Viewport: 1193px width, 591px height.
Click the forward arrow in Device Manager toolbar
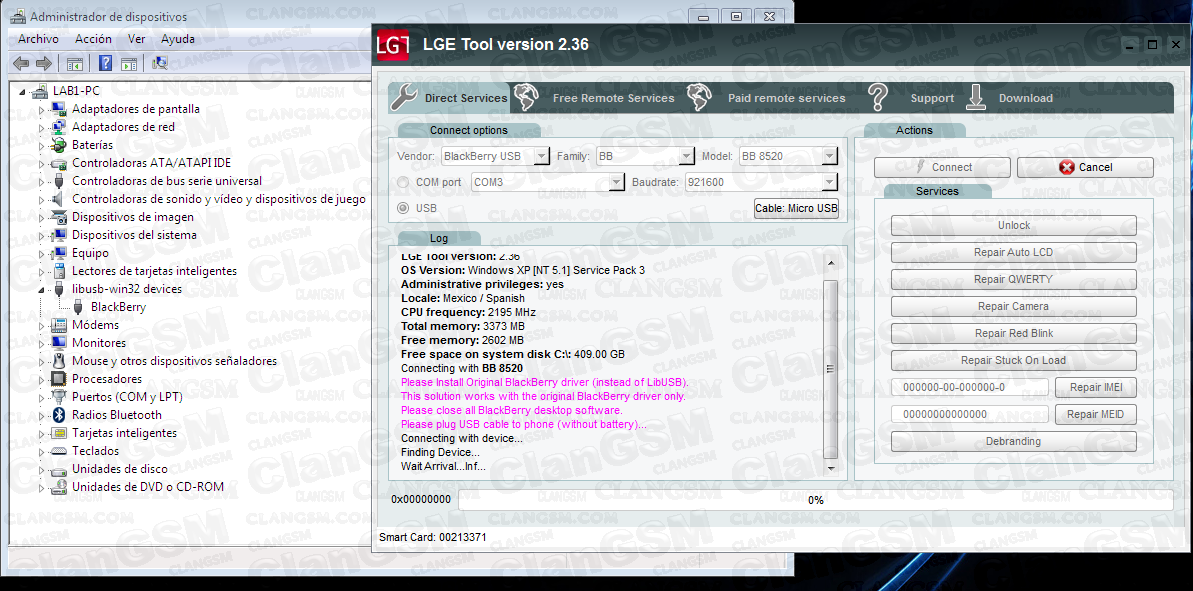[x=44, y=63]
